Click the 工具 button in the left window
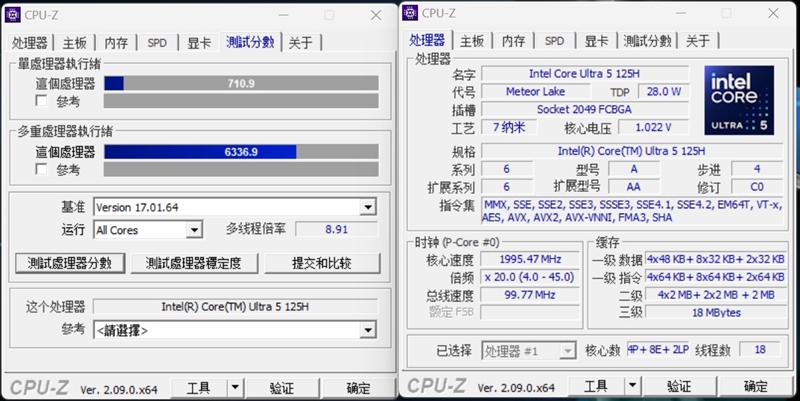Image resolution: width=800 pixels, height=401 pixels. (x=198, y=388)
